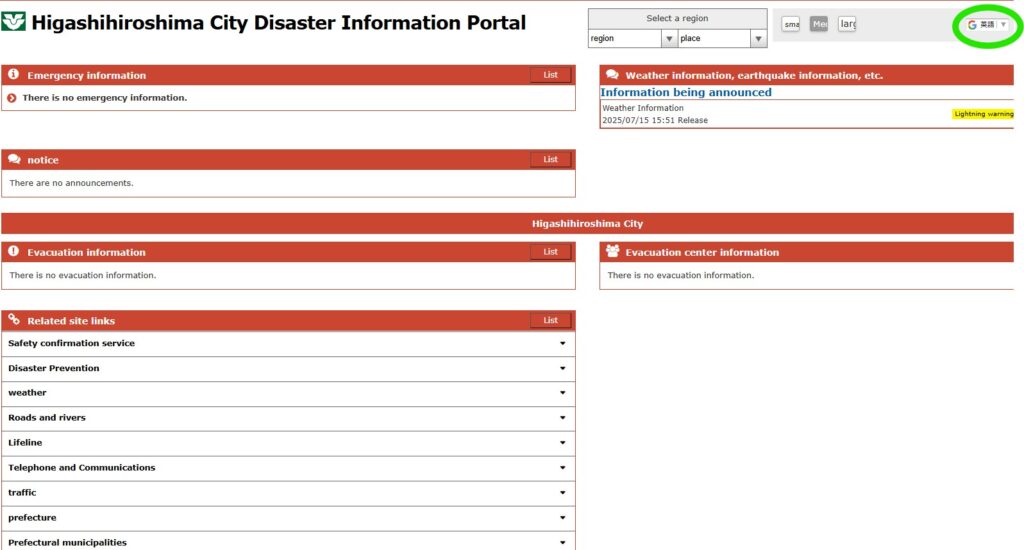Open the region dropdown

tap(632, 39)
